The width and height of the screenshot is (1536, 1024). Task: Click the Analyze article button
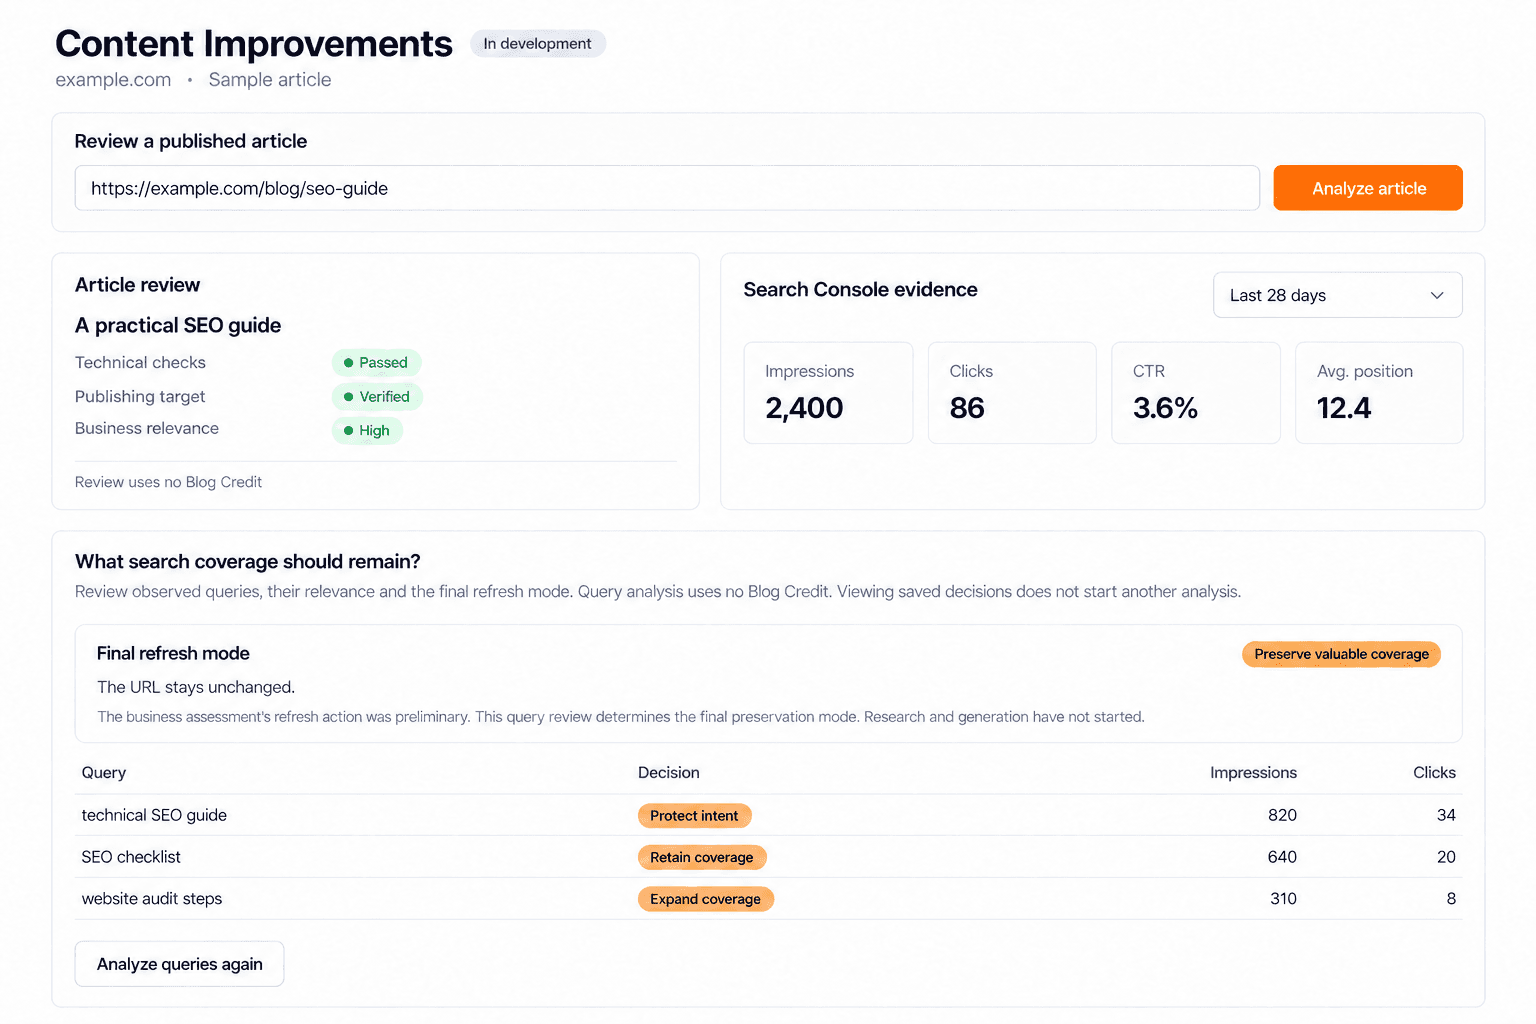pos(1367,188)
